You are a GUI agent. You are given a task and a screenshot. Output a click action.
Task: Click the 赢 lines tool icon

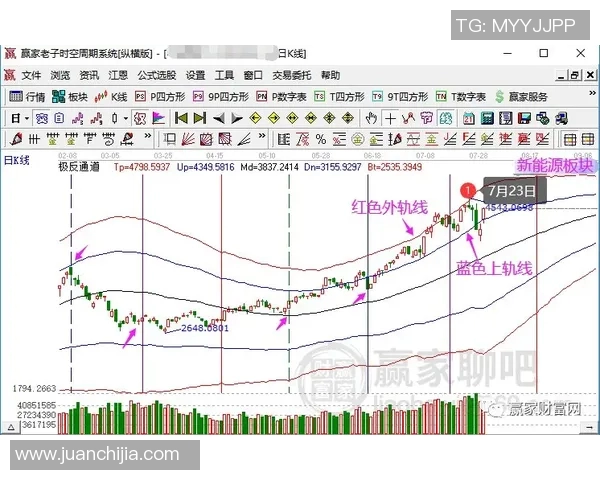(524, 139)
